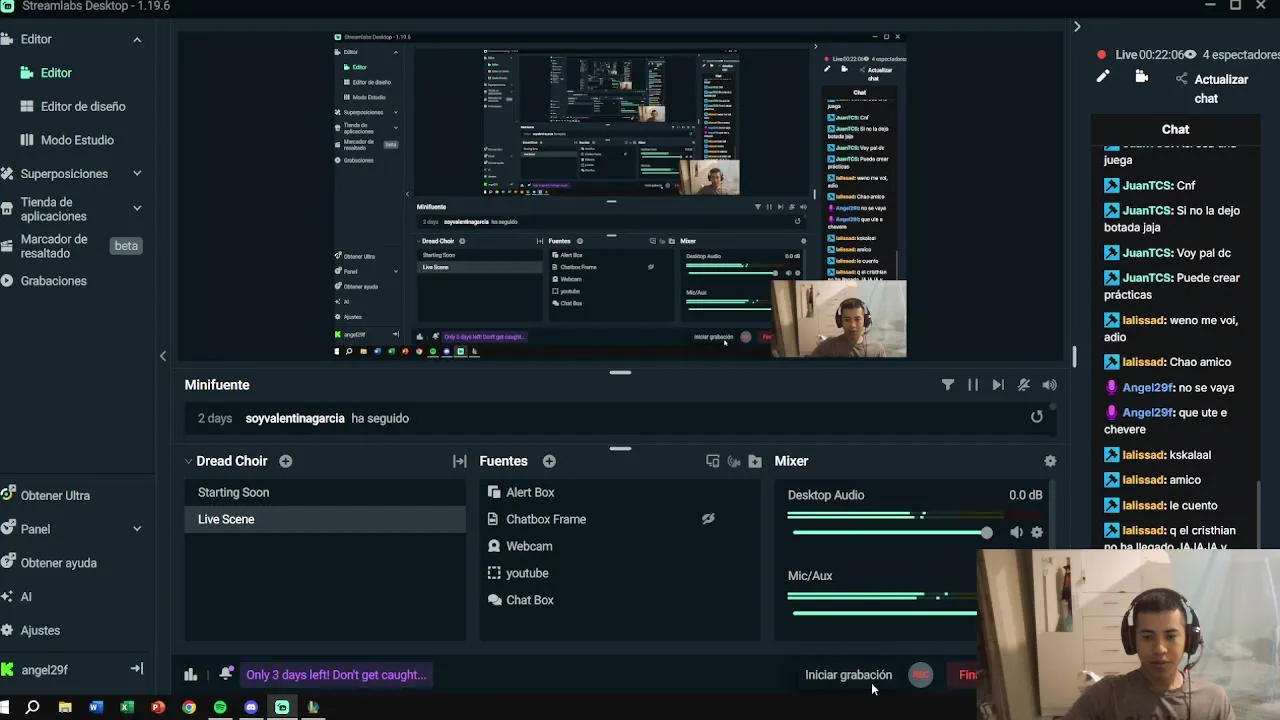Viewport: 1280px width, 720px height.
Task: Select the Live Scene scene
Action: [325, 519]
